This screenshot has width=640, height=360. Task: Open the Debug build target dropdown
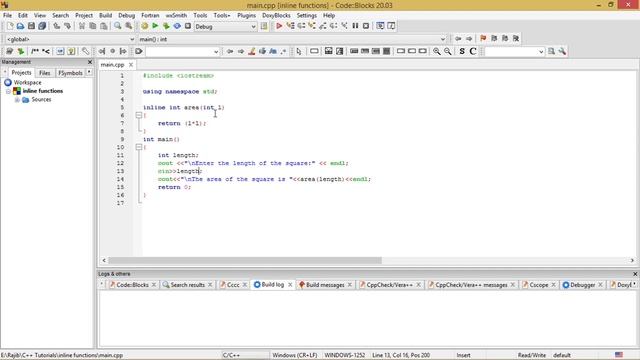(x=225, y=27)
